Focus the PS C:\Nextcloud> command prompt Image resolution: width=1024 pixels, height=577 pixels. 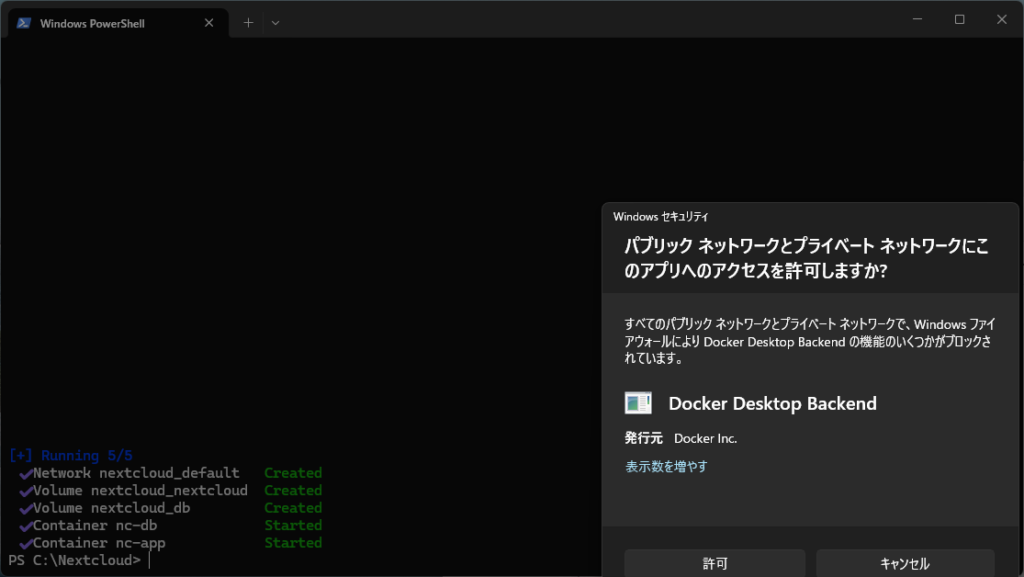tap(148, 560)
